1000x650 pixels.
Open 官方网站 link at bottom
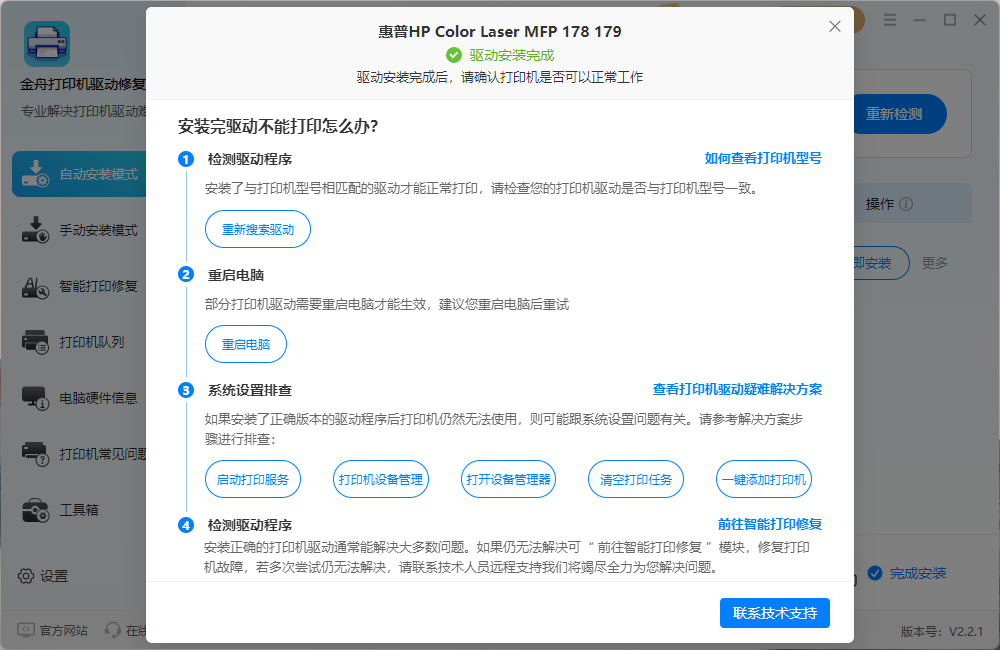[x=52, y=630]
